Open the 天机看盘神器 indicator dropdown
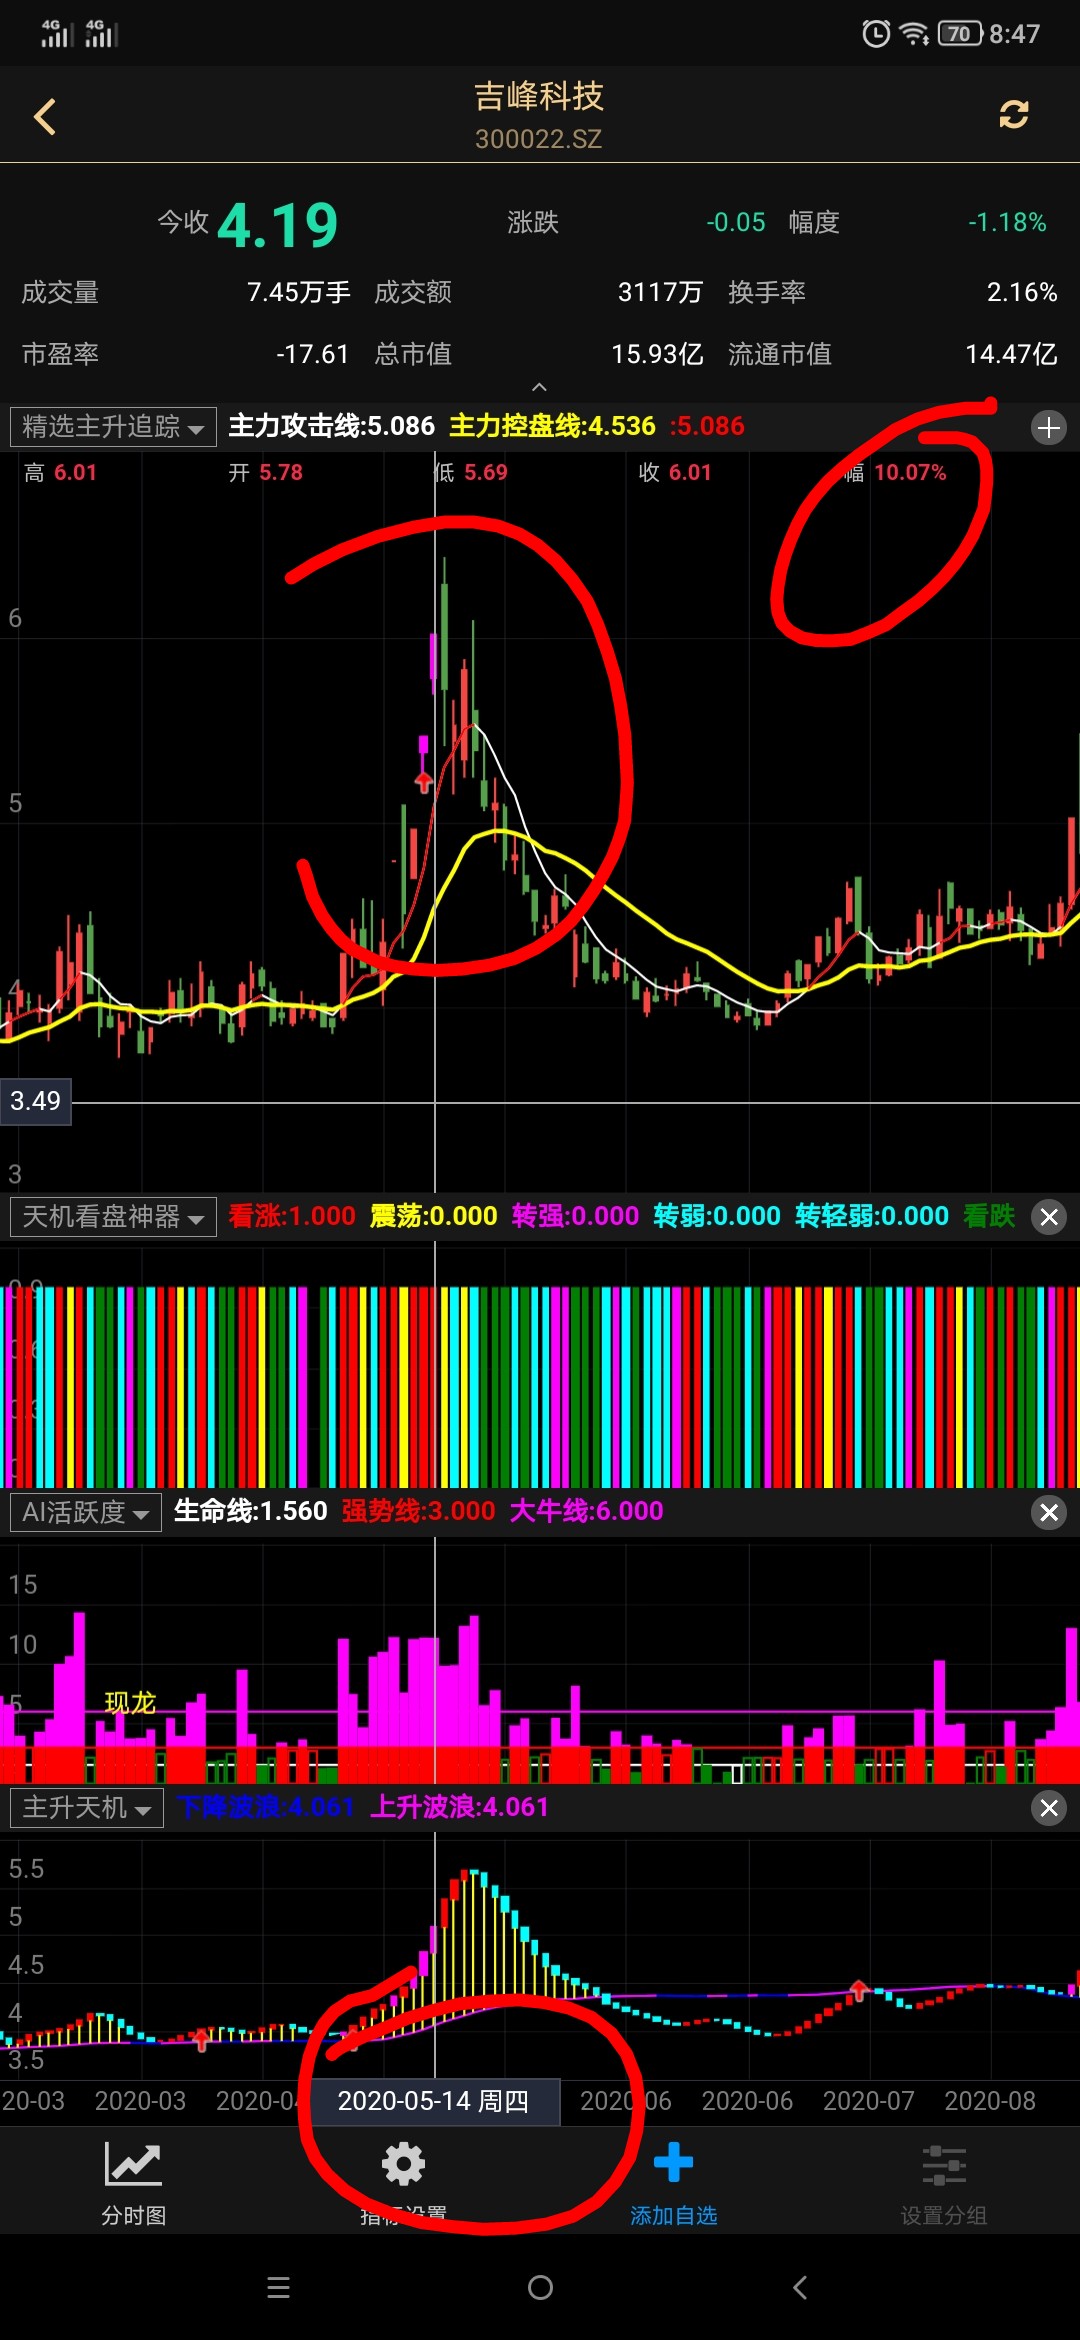This screenshot has height=2340, width=1080. coord(113,1217)
